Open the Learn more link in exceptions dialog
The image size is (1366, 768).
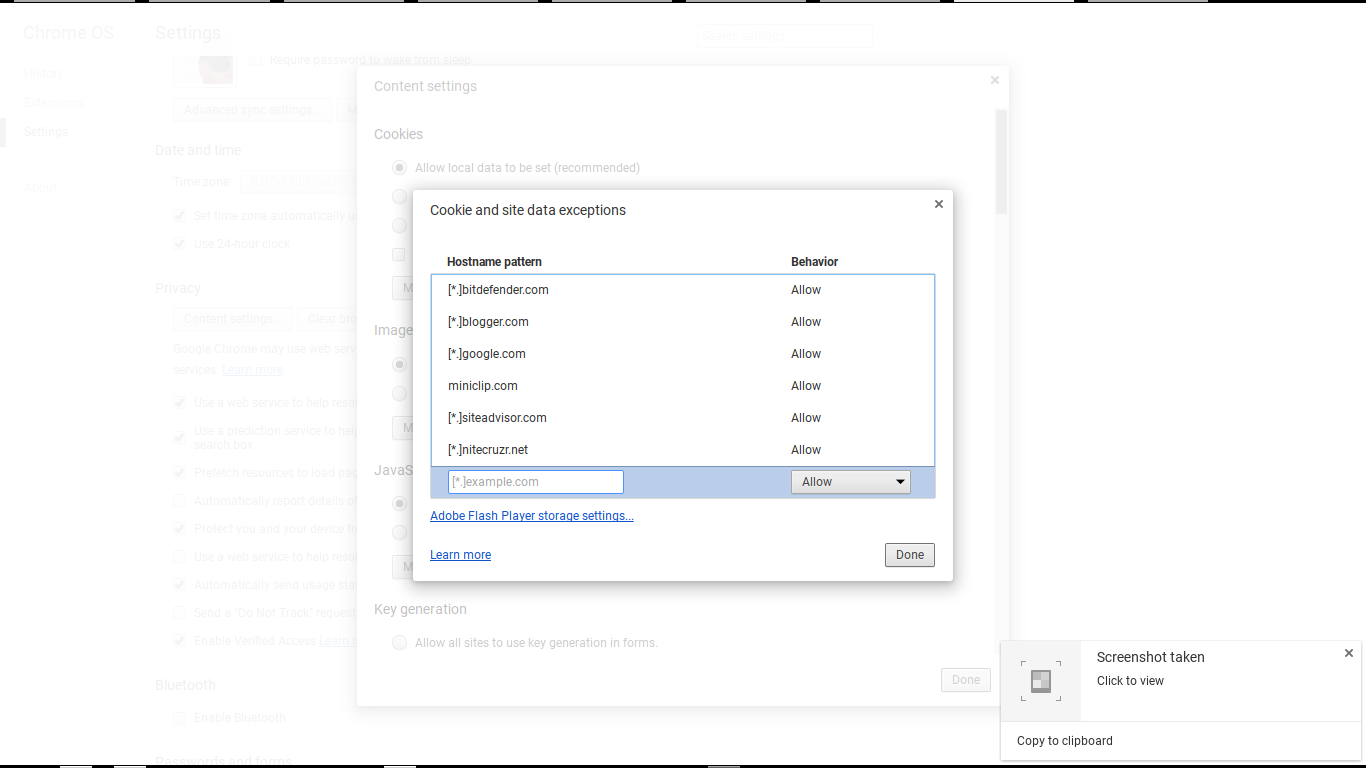(x=460, y=555)
